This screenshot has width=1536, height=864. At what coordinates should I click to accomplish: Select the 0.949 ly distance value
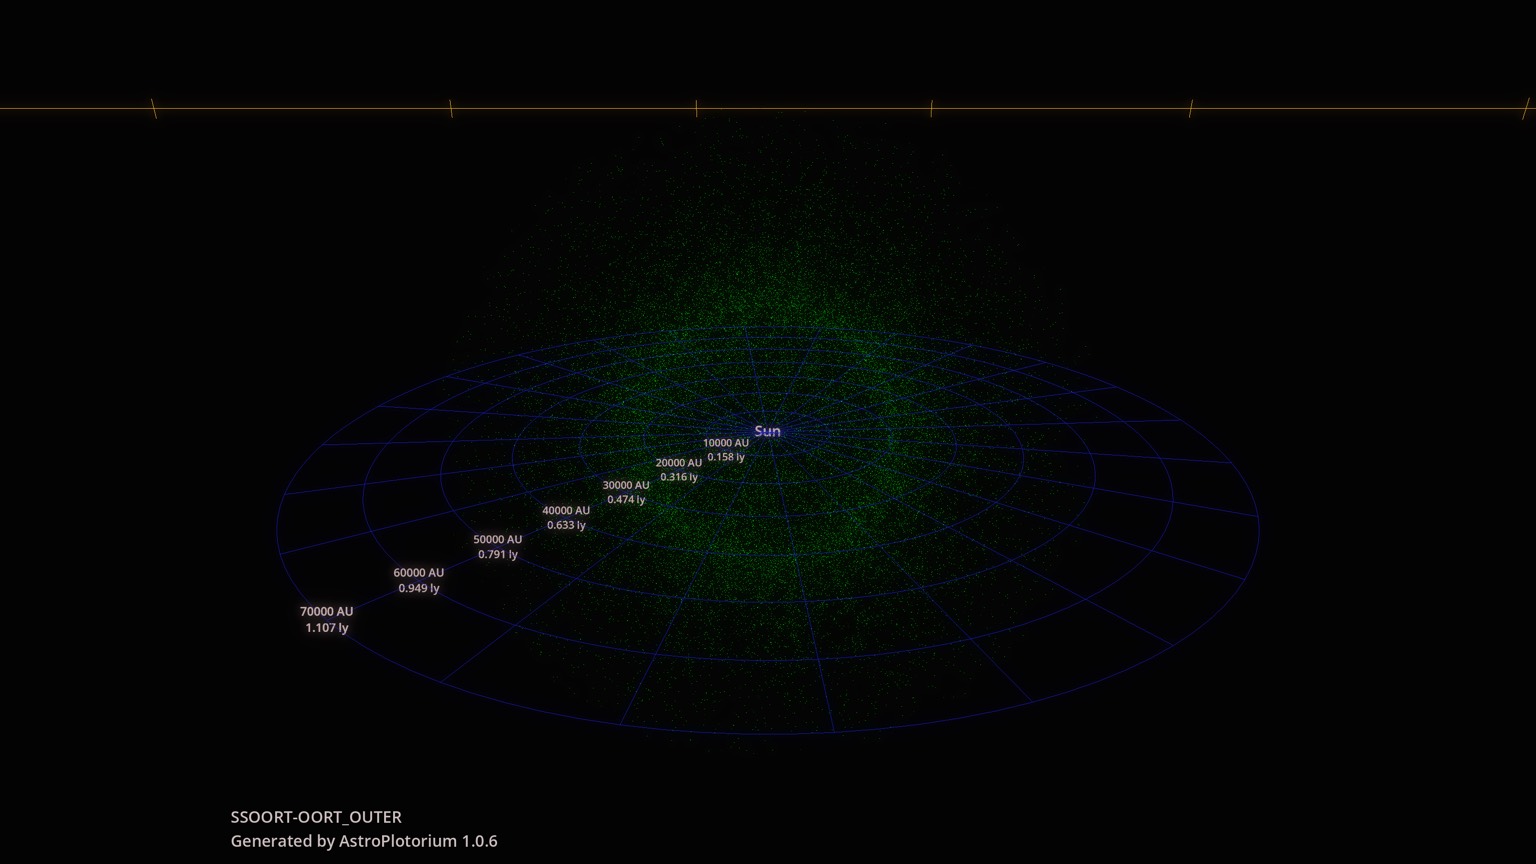419,588
